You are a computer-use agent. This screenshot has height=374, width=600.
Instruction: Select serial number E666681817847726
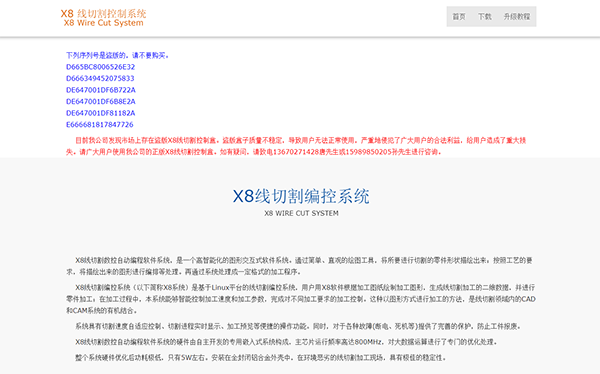pos(99,124)
